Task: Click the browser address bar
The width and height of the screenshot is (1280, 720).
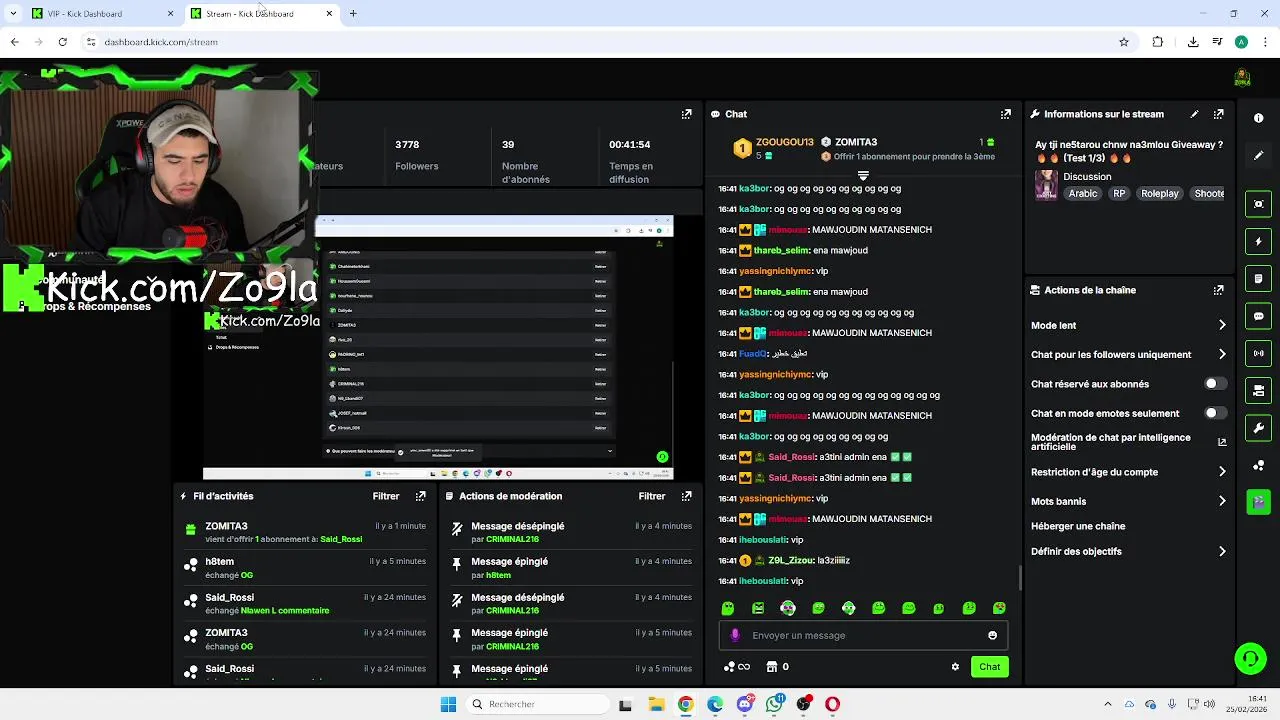Action: pos(600,42)
